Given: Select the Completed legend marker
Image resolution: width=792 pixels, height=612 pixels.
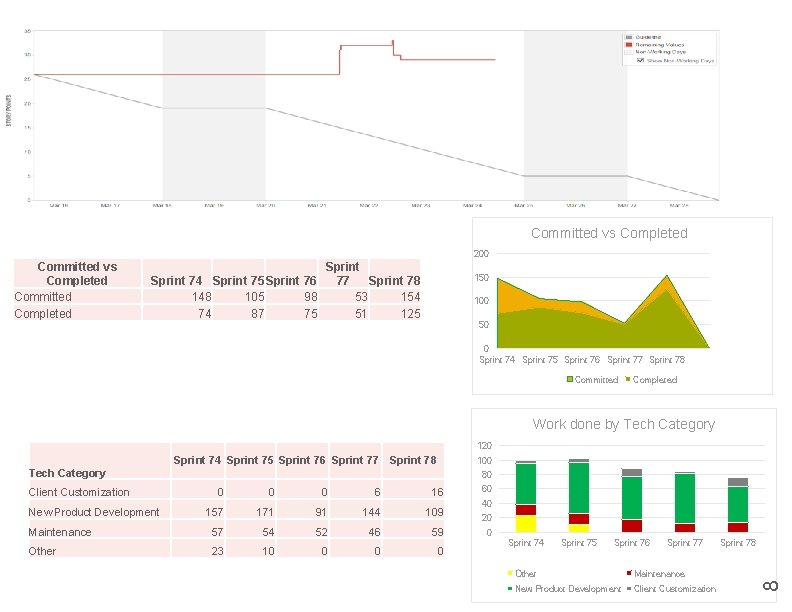Looking at the screenshot, I should 628,379.
